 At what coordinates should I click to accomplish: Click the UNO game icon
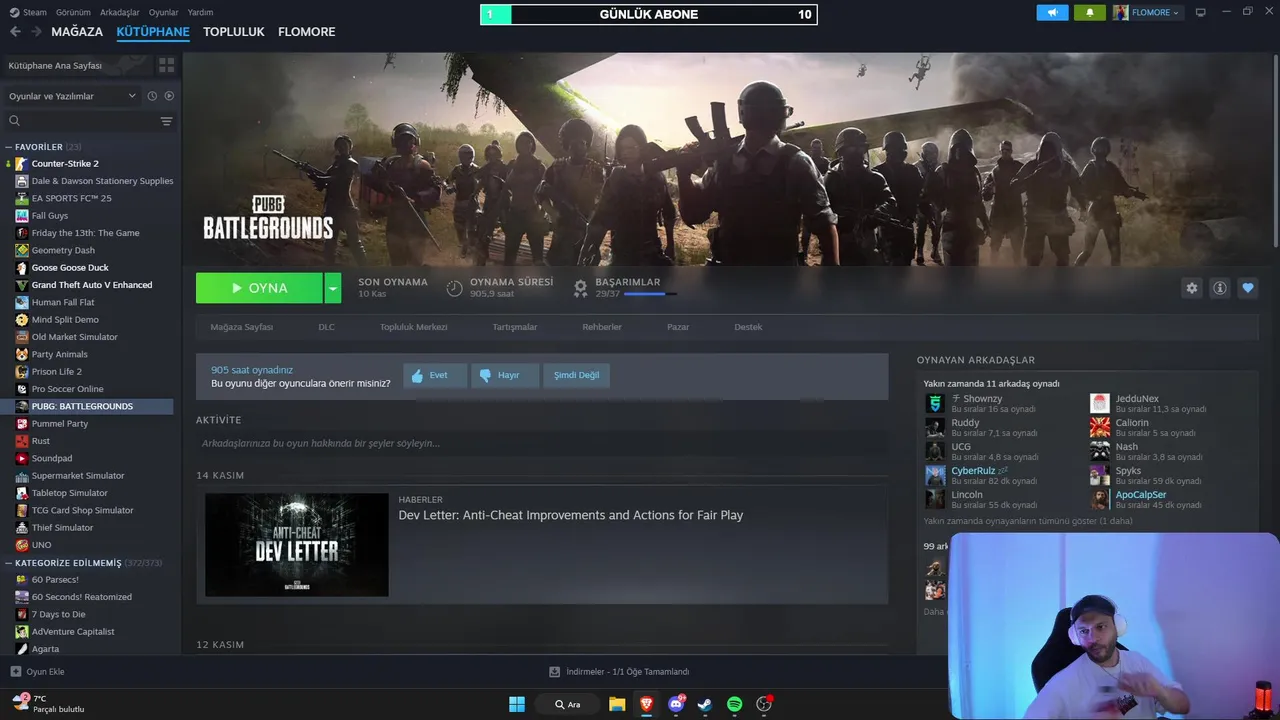22,545
